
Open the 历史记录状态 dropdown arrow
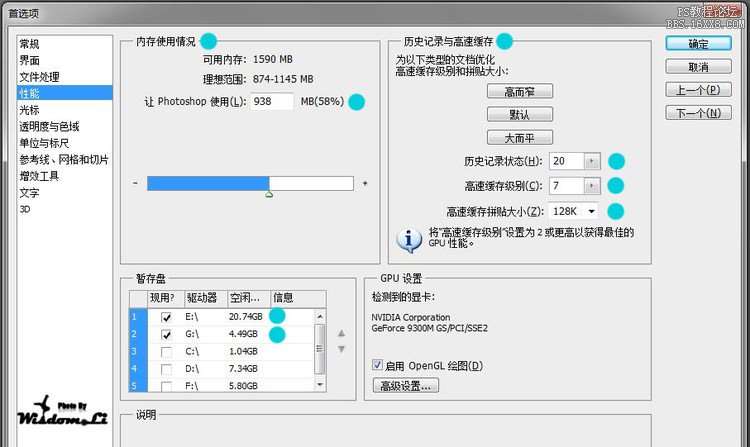[592, 161]
